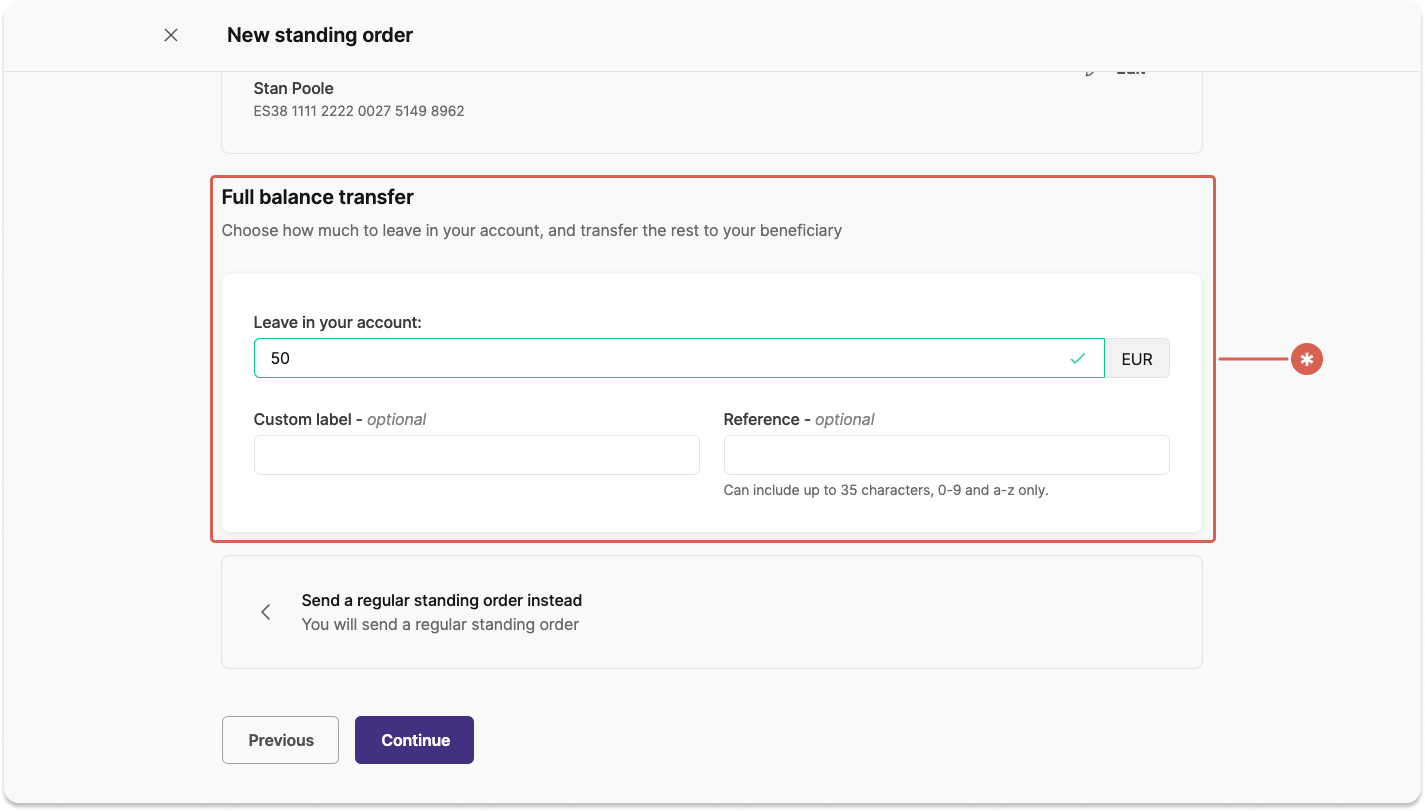Click the 35 characters reference hint text
Viewport: 1425px width, 811px height.
click(886, 490)
